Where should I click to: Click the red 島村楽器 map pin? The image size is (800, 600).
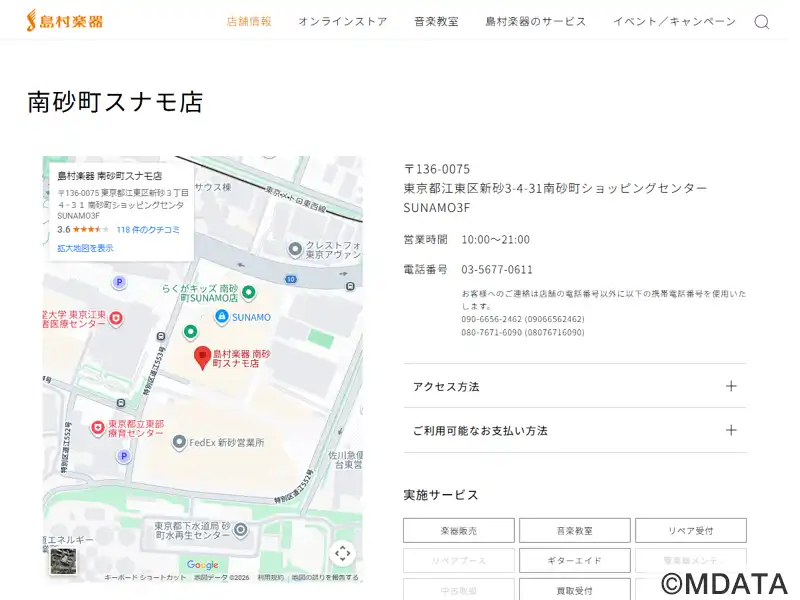pyautogui.click(x=203, y=358)
